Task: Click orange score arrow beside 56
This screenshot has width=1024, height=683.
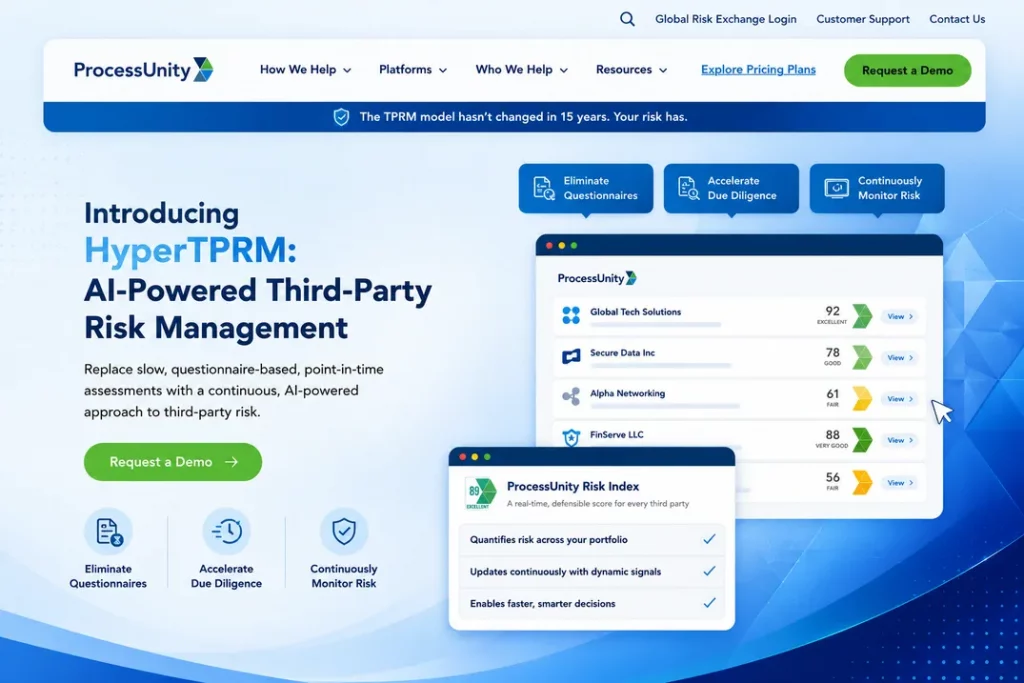Action: coord(862,483)
